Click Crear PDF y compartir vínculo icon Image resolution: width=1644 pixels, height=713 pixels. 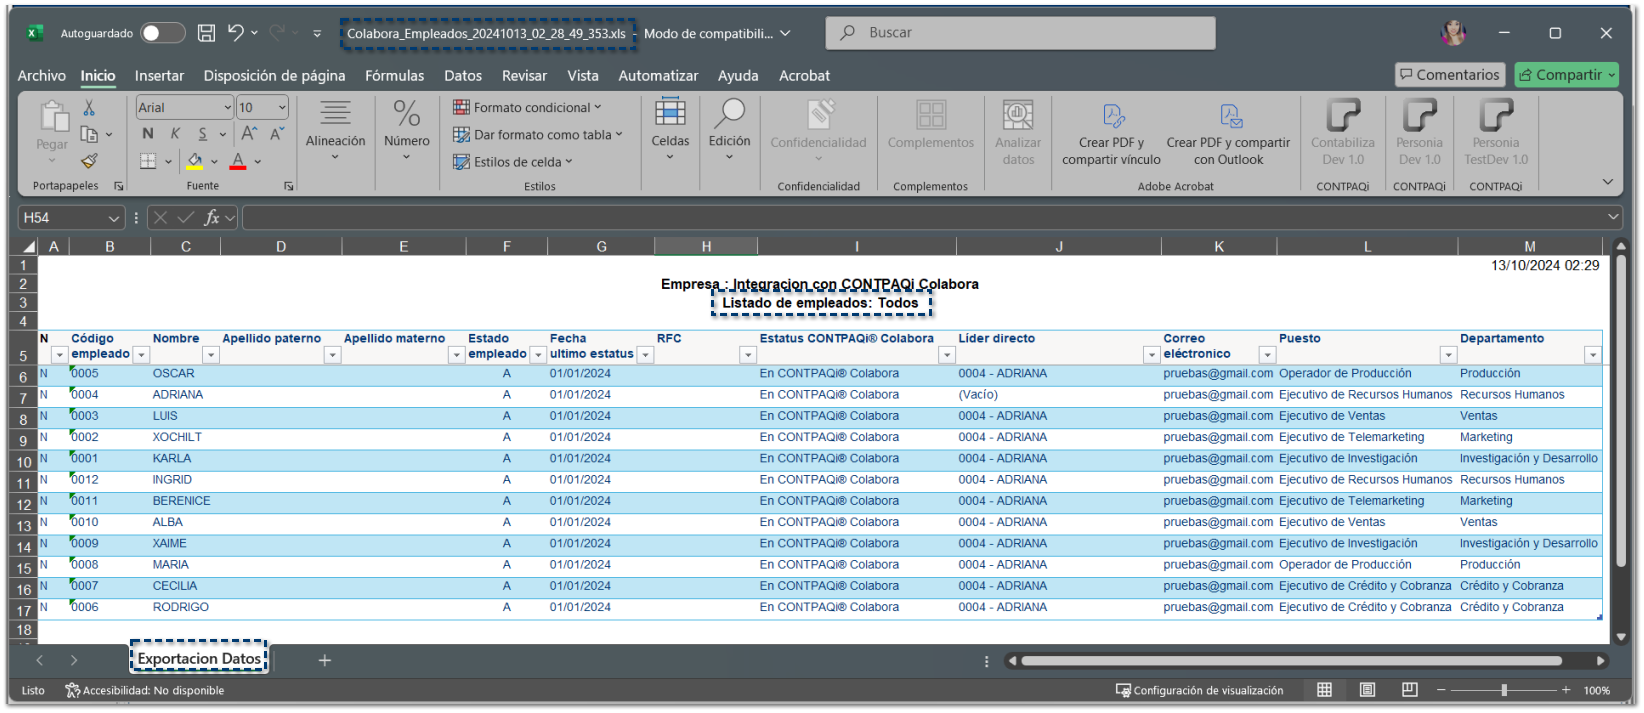pyautogui.click(x=1113, y=117)
